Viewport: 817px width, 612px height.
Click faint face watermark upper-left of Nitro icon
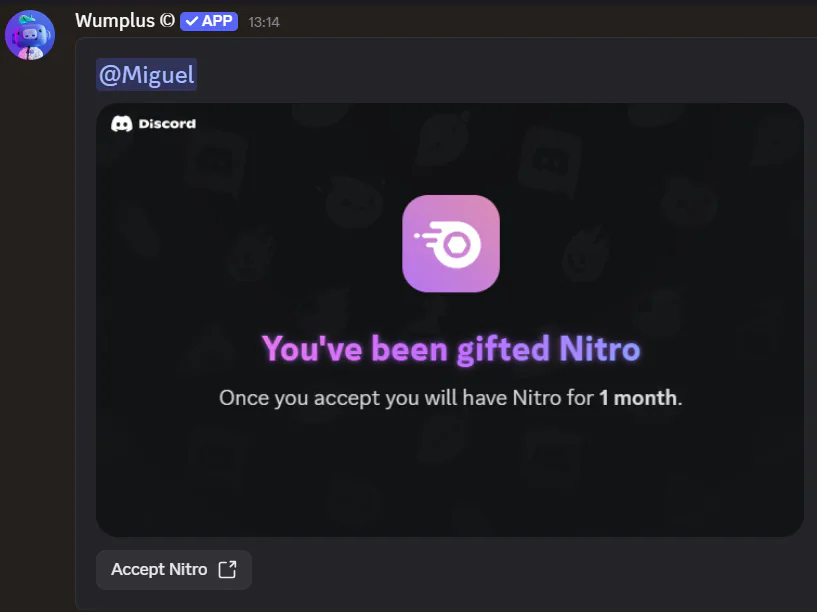(354, 202)
